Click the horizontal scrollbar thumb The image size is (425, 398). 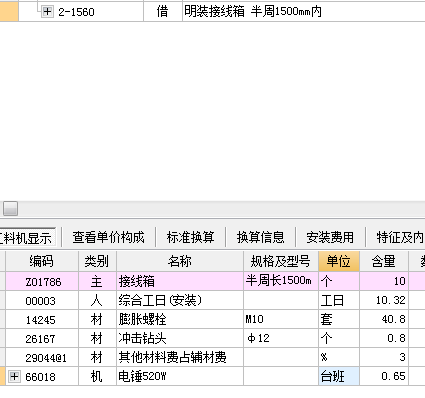coord(10,209)
